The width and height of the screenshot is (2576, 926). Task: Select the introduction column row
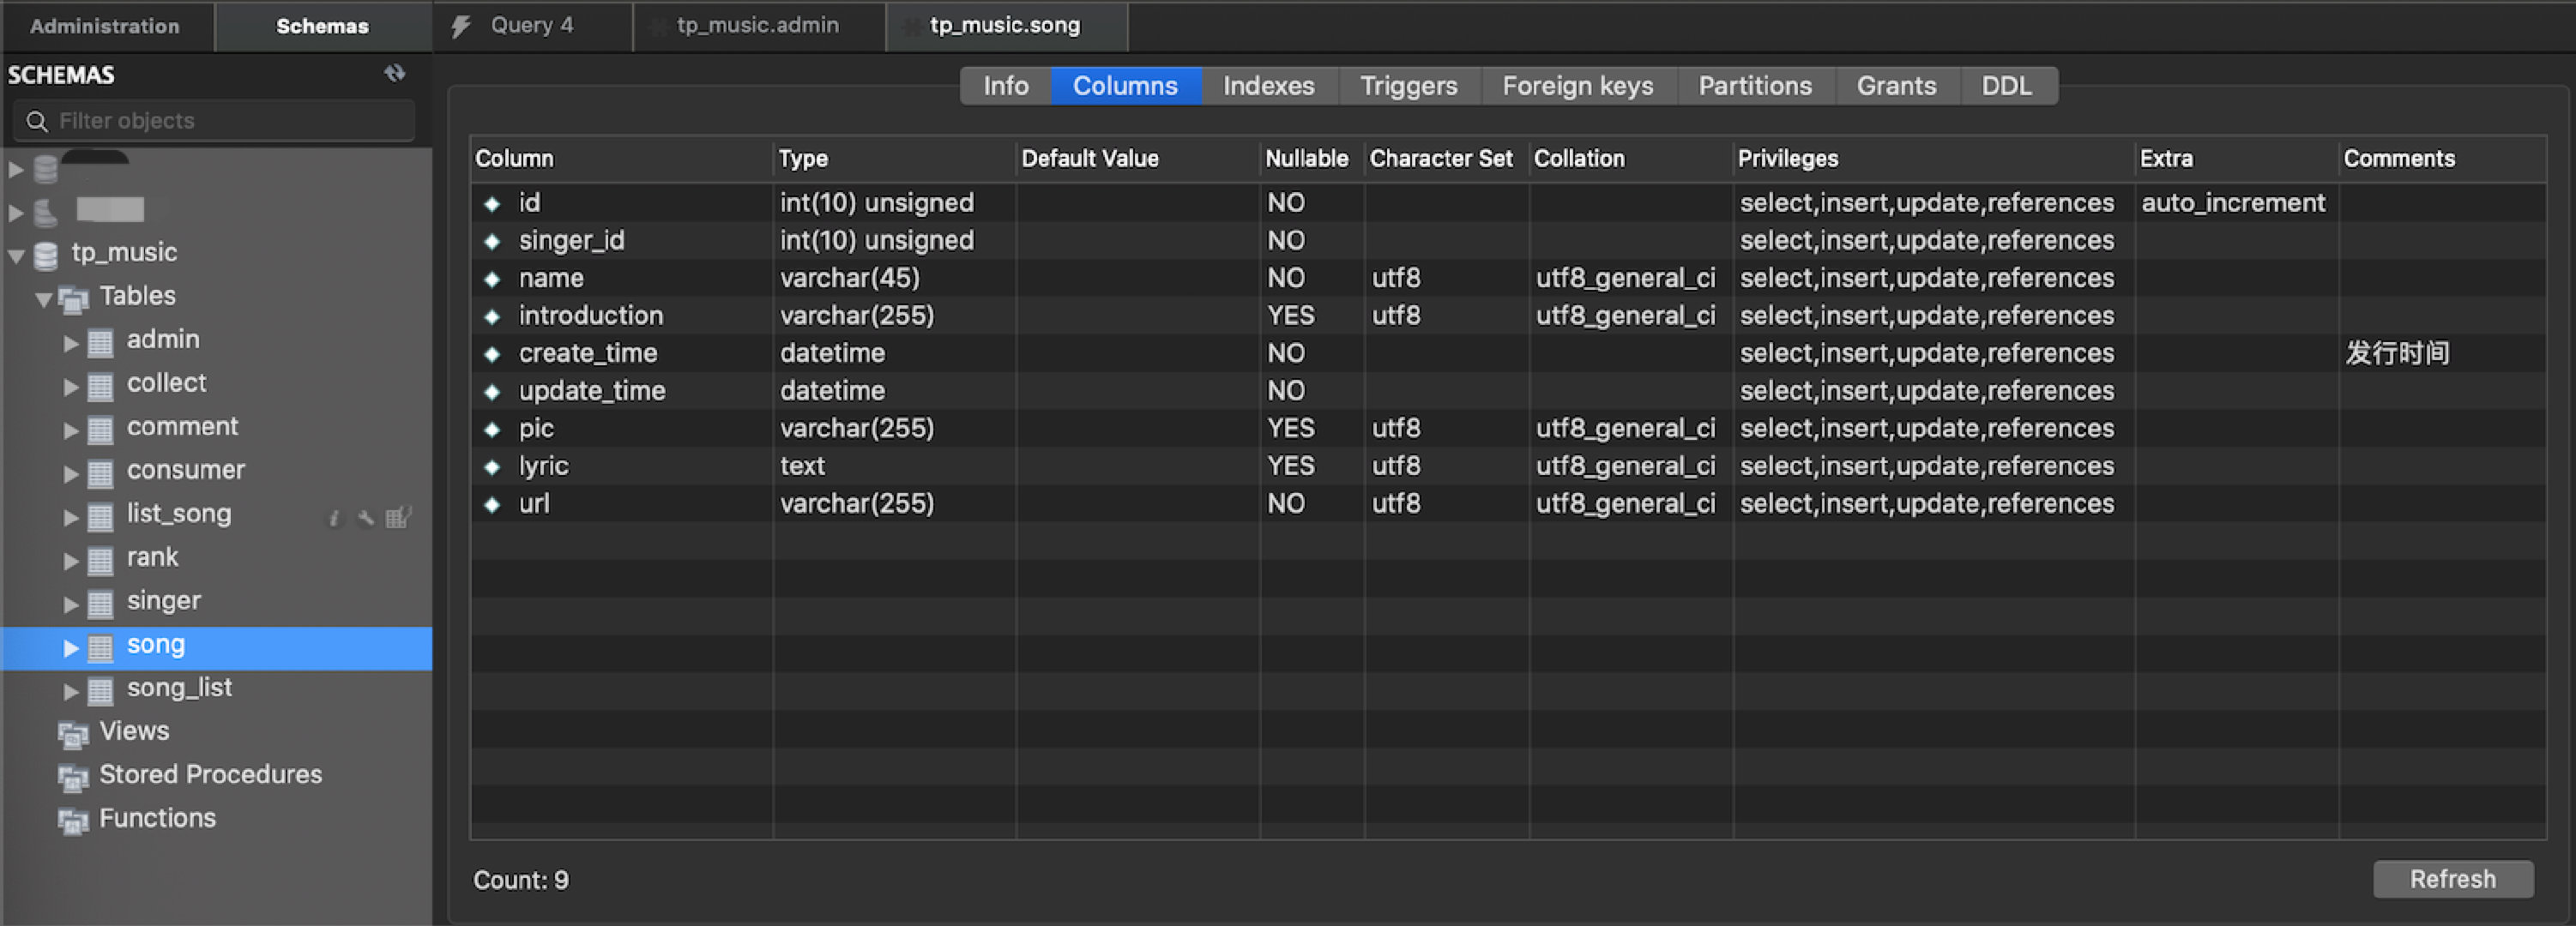click(1508, 316)
